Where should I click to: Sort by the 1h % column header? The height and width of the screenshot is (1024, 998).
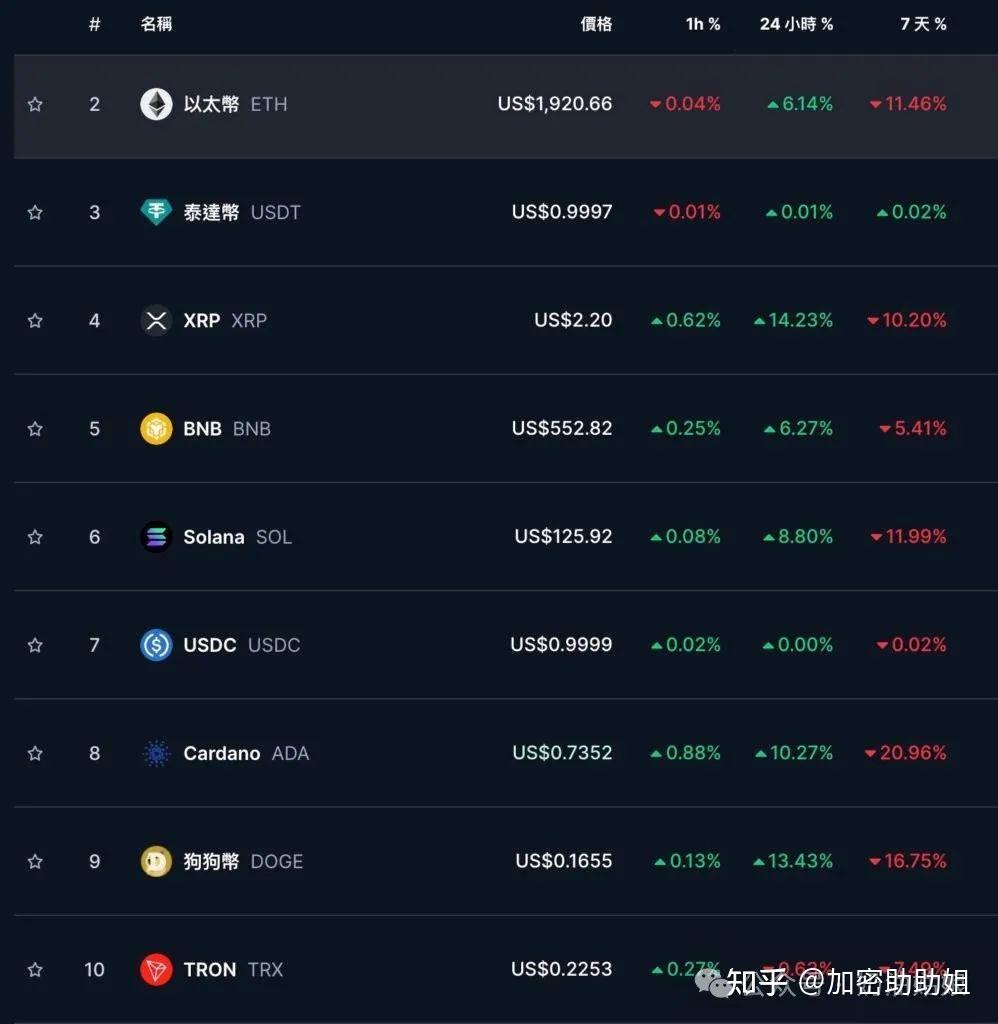tap(703, 24)
